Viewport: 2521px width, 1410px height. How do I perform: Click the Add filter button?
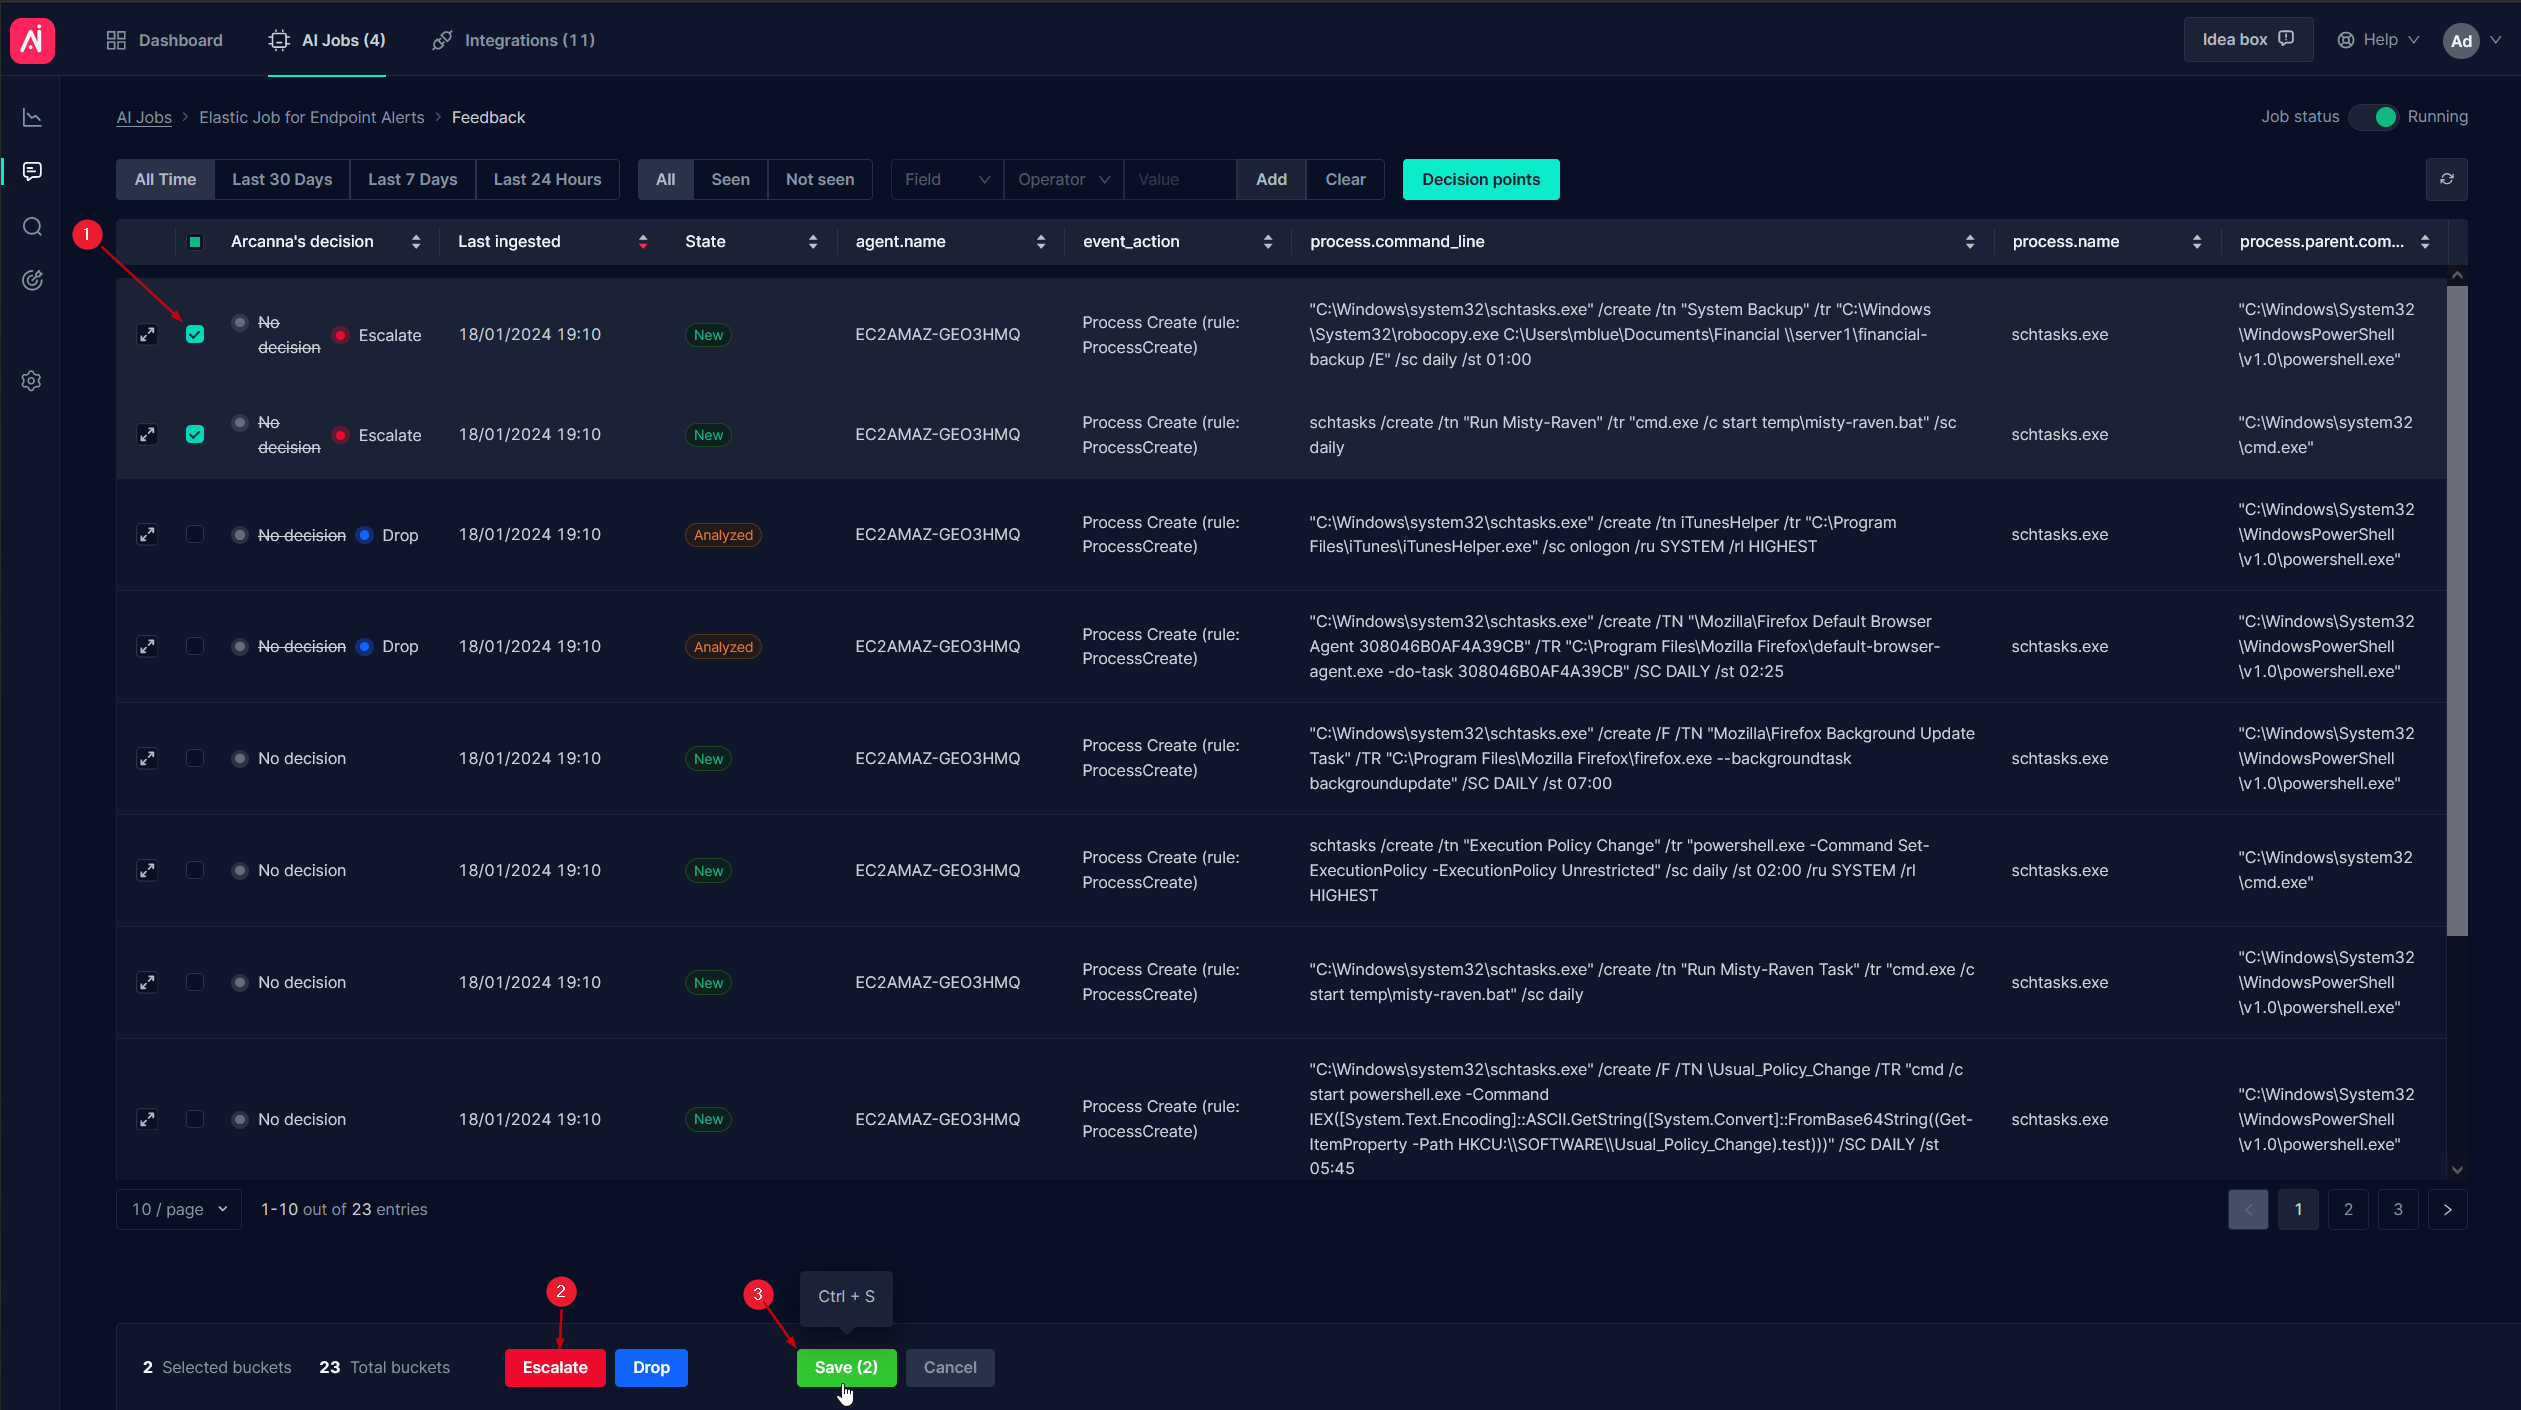(x=1271, y=179)
